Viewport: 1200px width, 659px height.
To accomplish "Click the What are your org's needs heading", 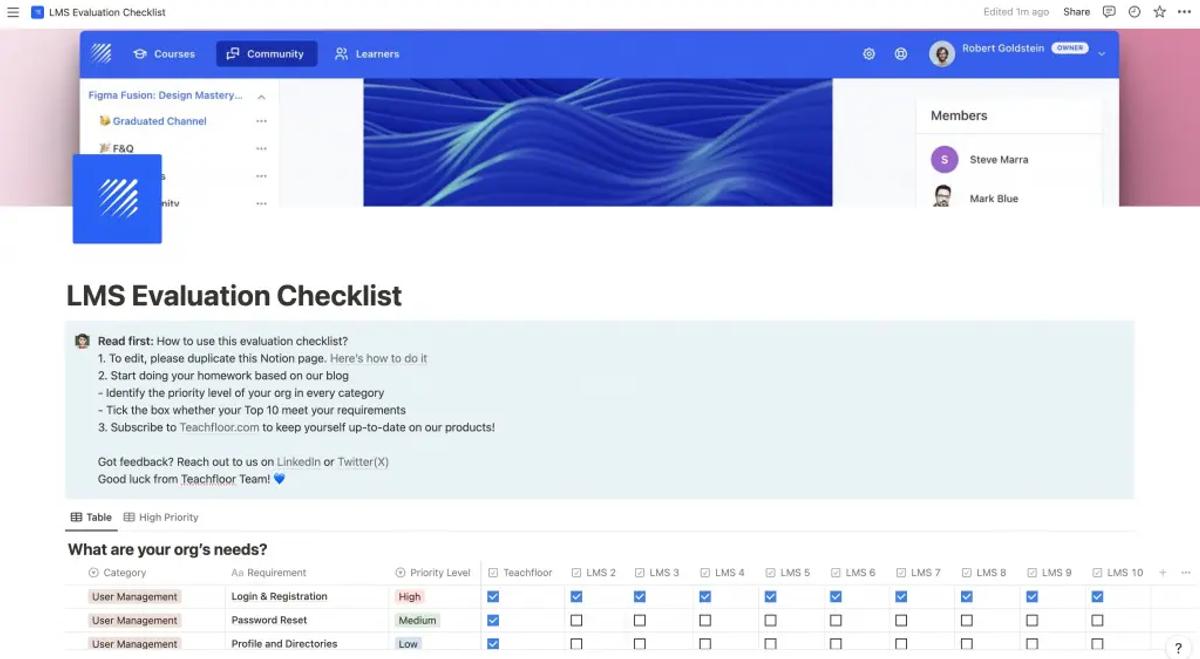I will [167, 549].
